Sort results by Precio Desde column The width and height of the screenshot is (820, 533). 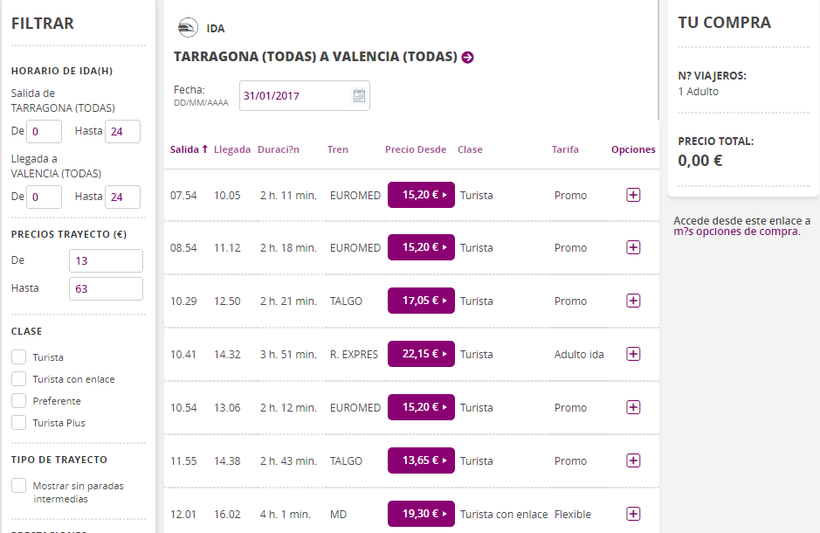pyautogui.click(x=415, y=150)
